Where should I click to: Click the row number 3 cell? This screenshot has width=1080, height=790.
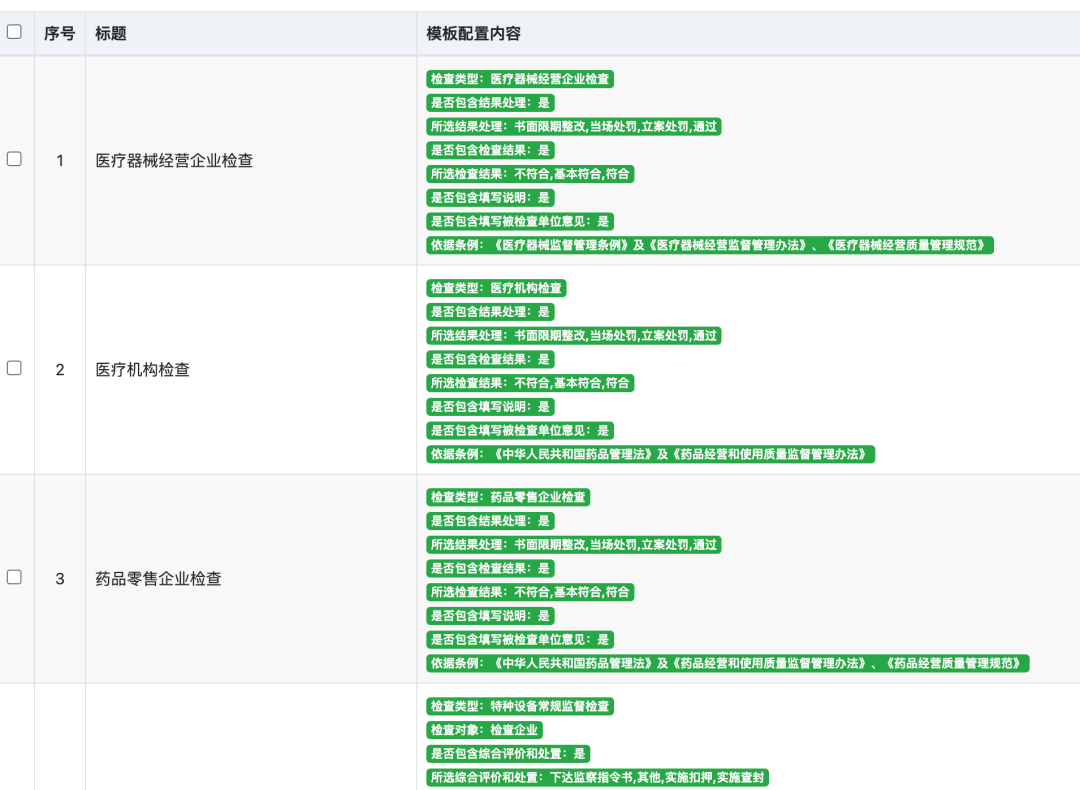click(x=59, y=578)
